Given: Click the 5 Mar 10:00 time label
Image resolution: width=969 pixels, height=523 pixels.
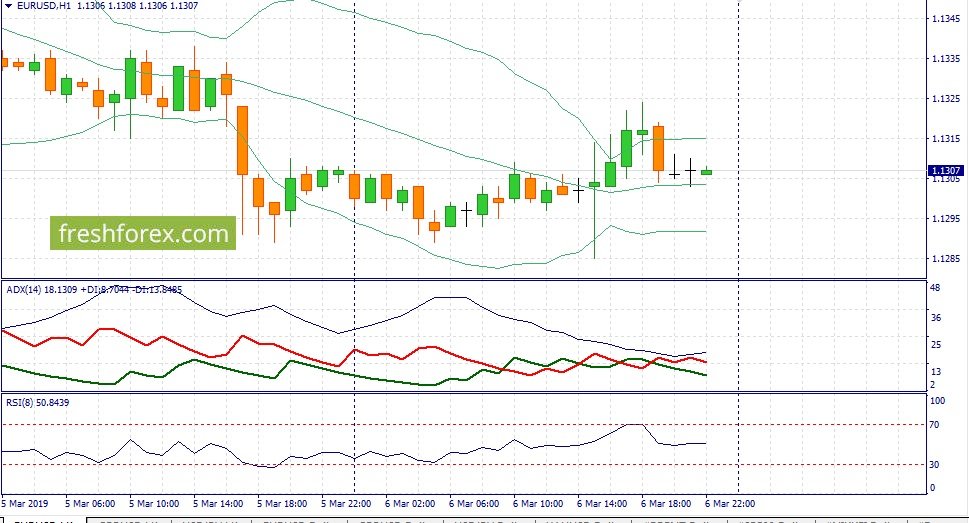Looking at the screenshot, I should (154, 504).
